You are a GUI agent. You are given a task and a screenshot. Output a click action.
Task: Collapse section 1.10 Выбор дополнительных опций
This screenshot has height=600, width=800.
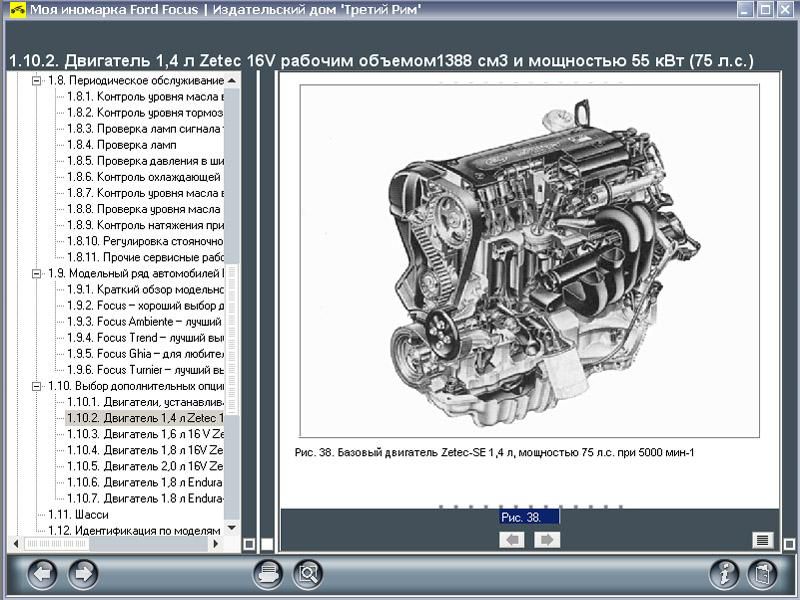[x=37, y=386]
